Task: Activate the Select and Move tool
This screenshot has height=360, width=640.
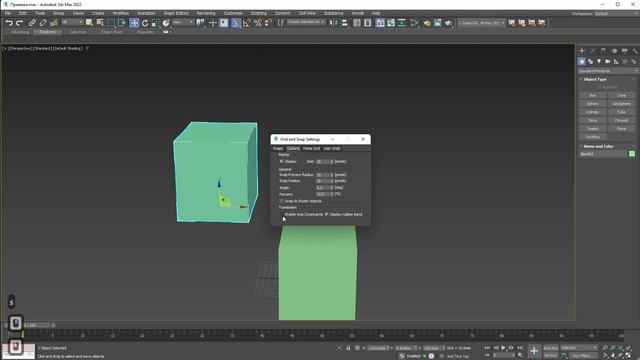Action: point(134,23)
